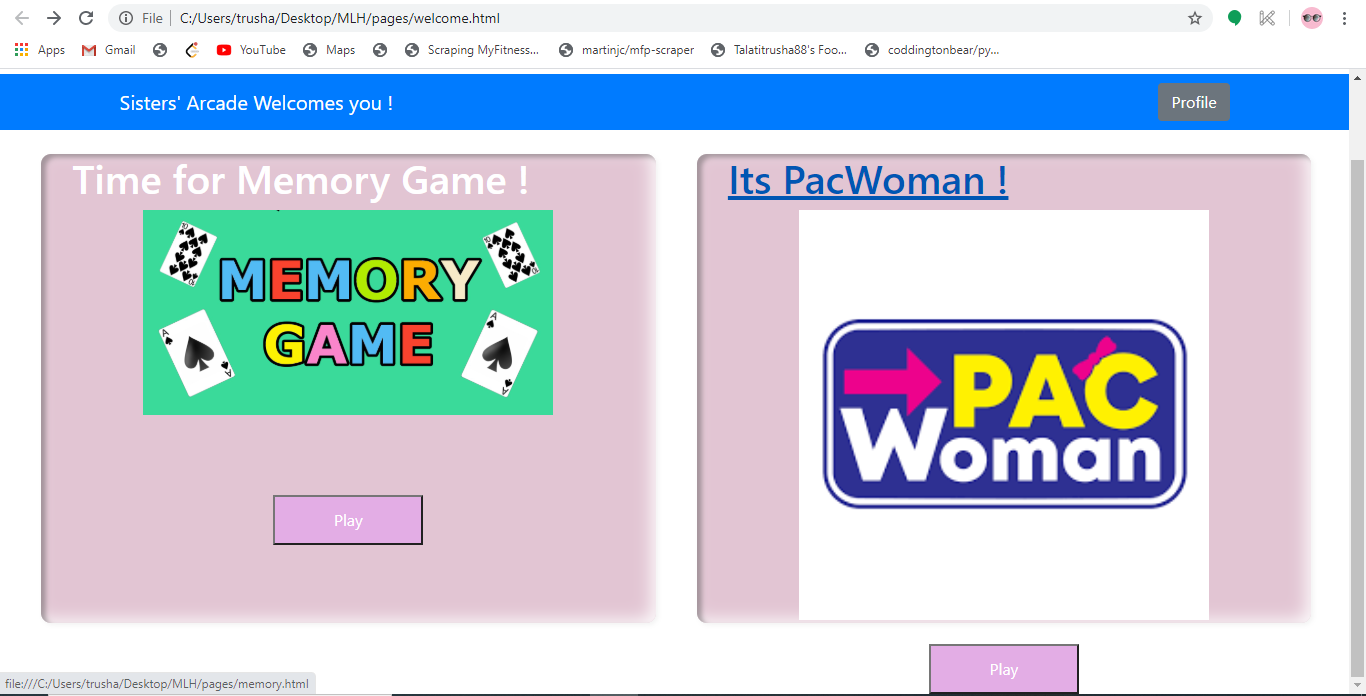This screenshot has height=696, width=1366.
Task: Open the Its PacWoman ! link heading
Action: coord(868,180)
